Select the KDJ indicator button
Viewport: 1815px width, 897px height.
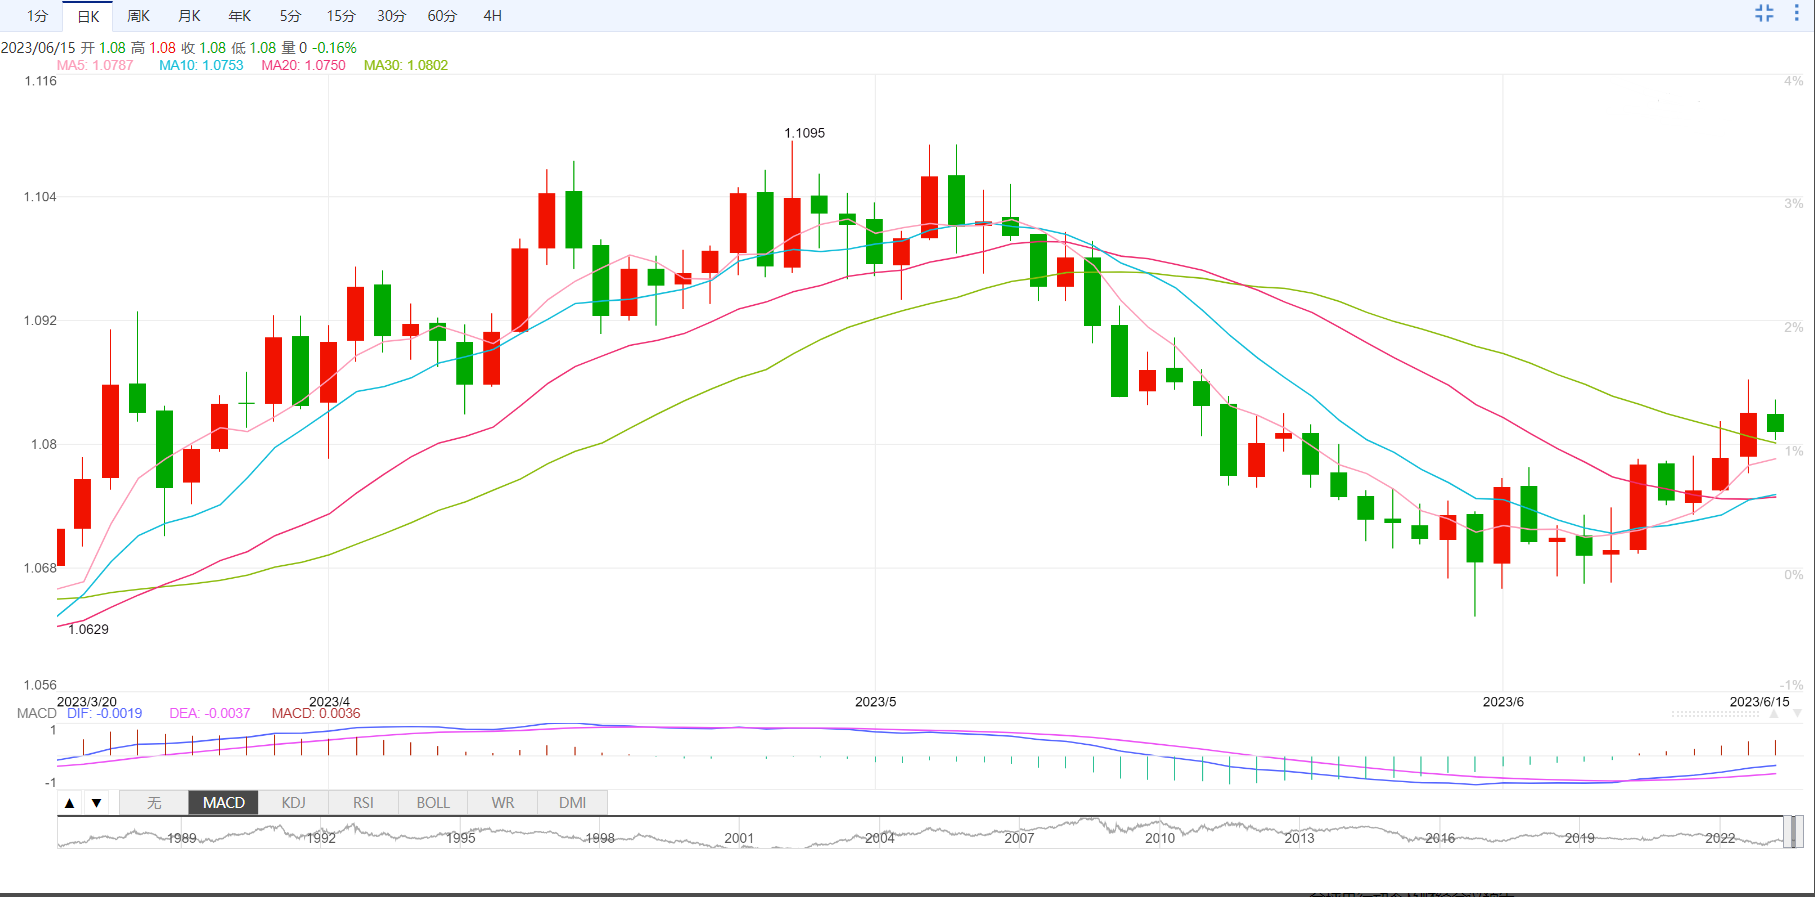(x=293, y=803)
